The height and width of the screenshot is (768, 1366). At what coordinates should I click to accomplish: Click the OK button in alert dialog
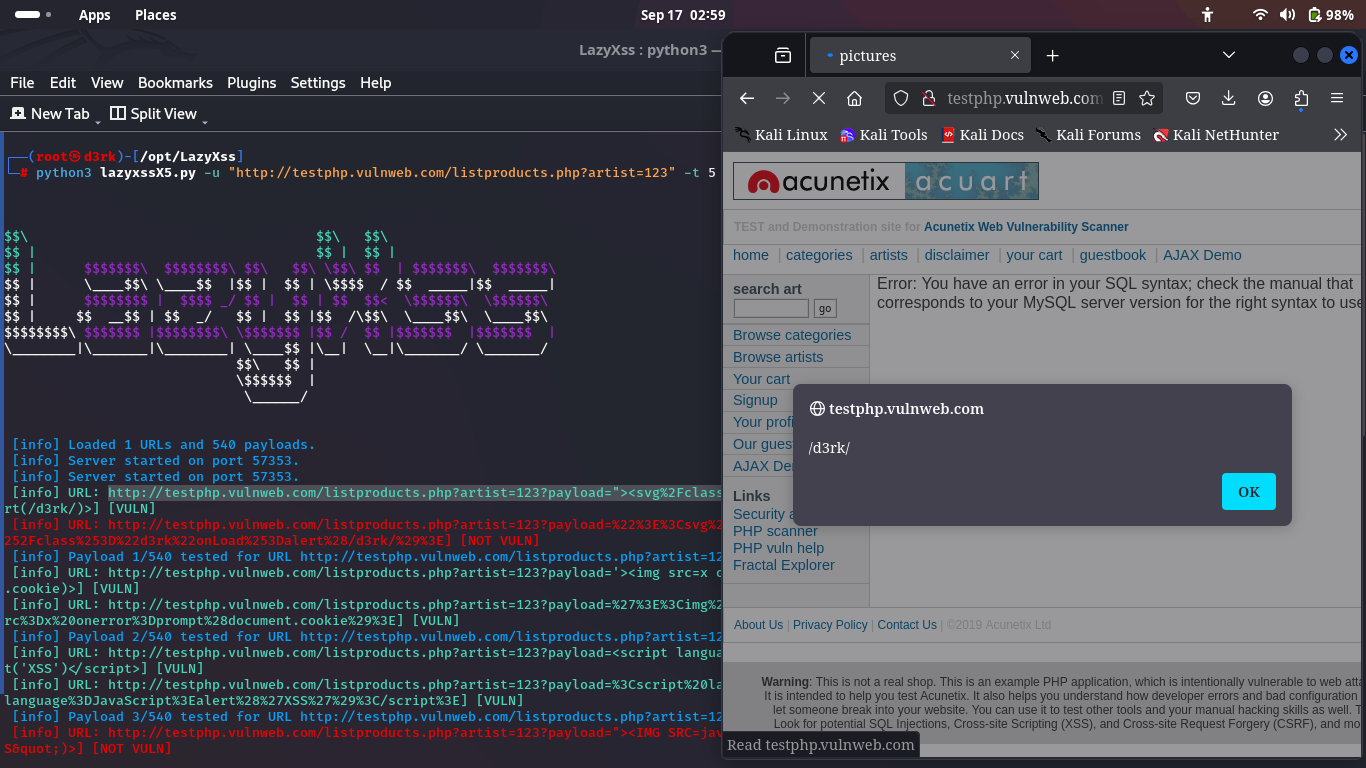(1249, 492)
